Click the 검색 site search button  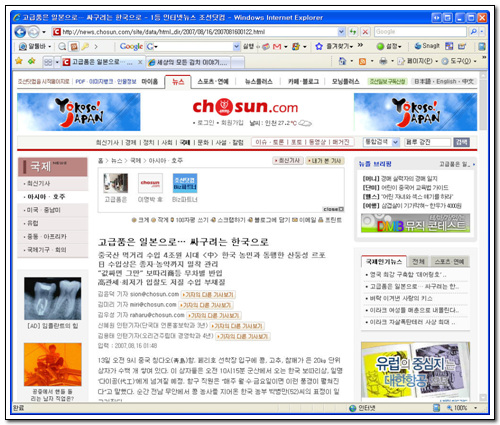click(461, 142)
